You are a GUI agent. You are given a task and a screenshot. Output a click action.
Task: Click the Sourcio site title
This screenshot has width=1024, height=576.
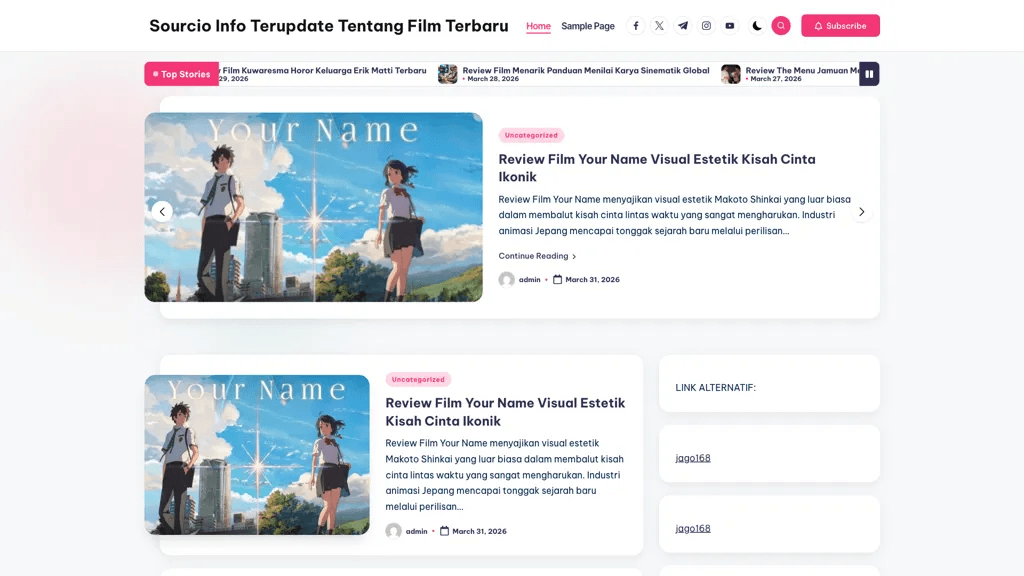[x=328, y=25]
